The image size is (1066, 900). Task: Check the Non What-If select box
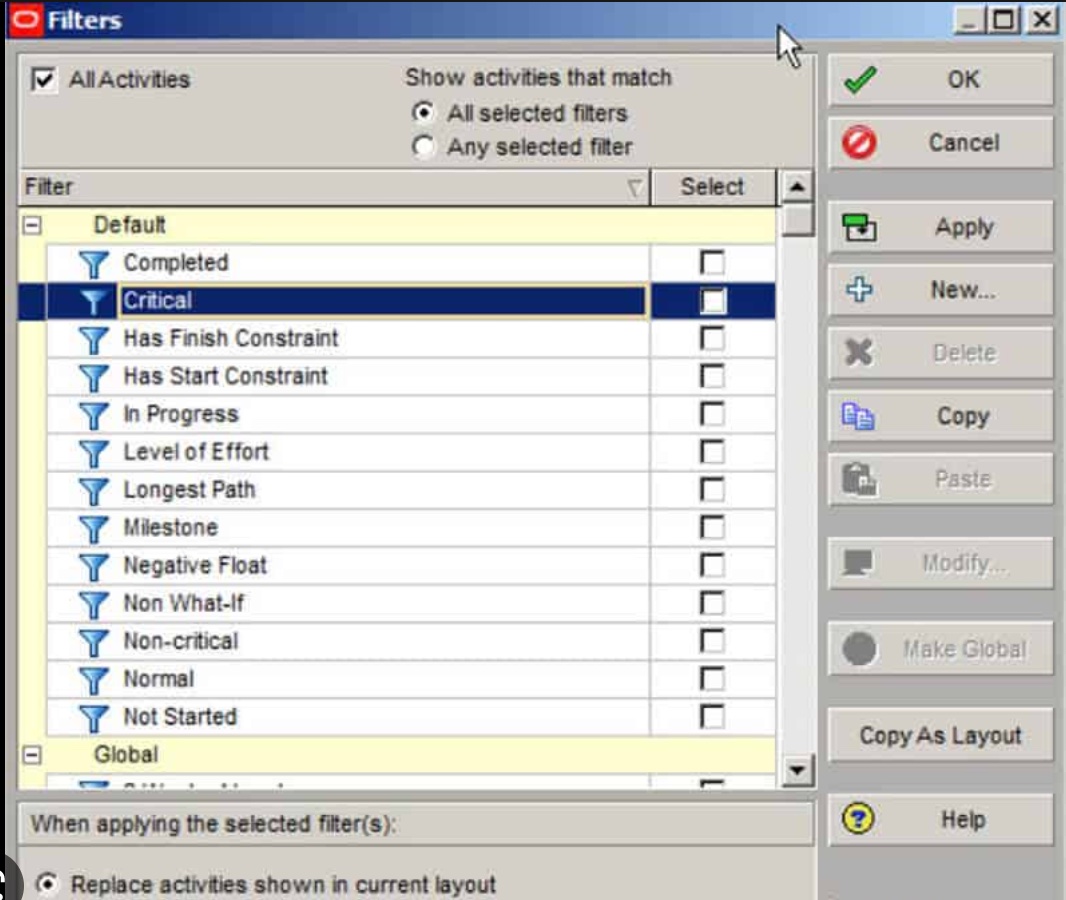(712, 602)
